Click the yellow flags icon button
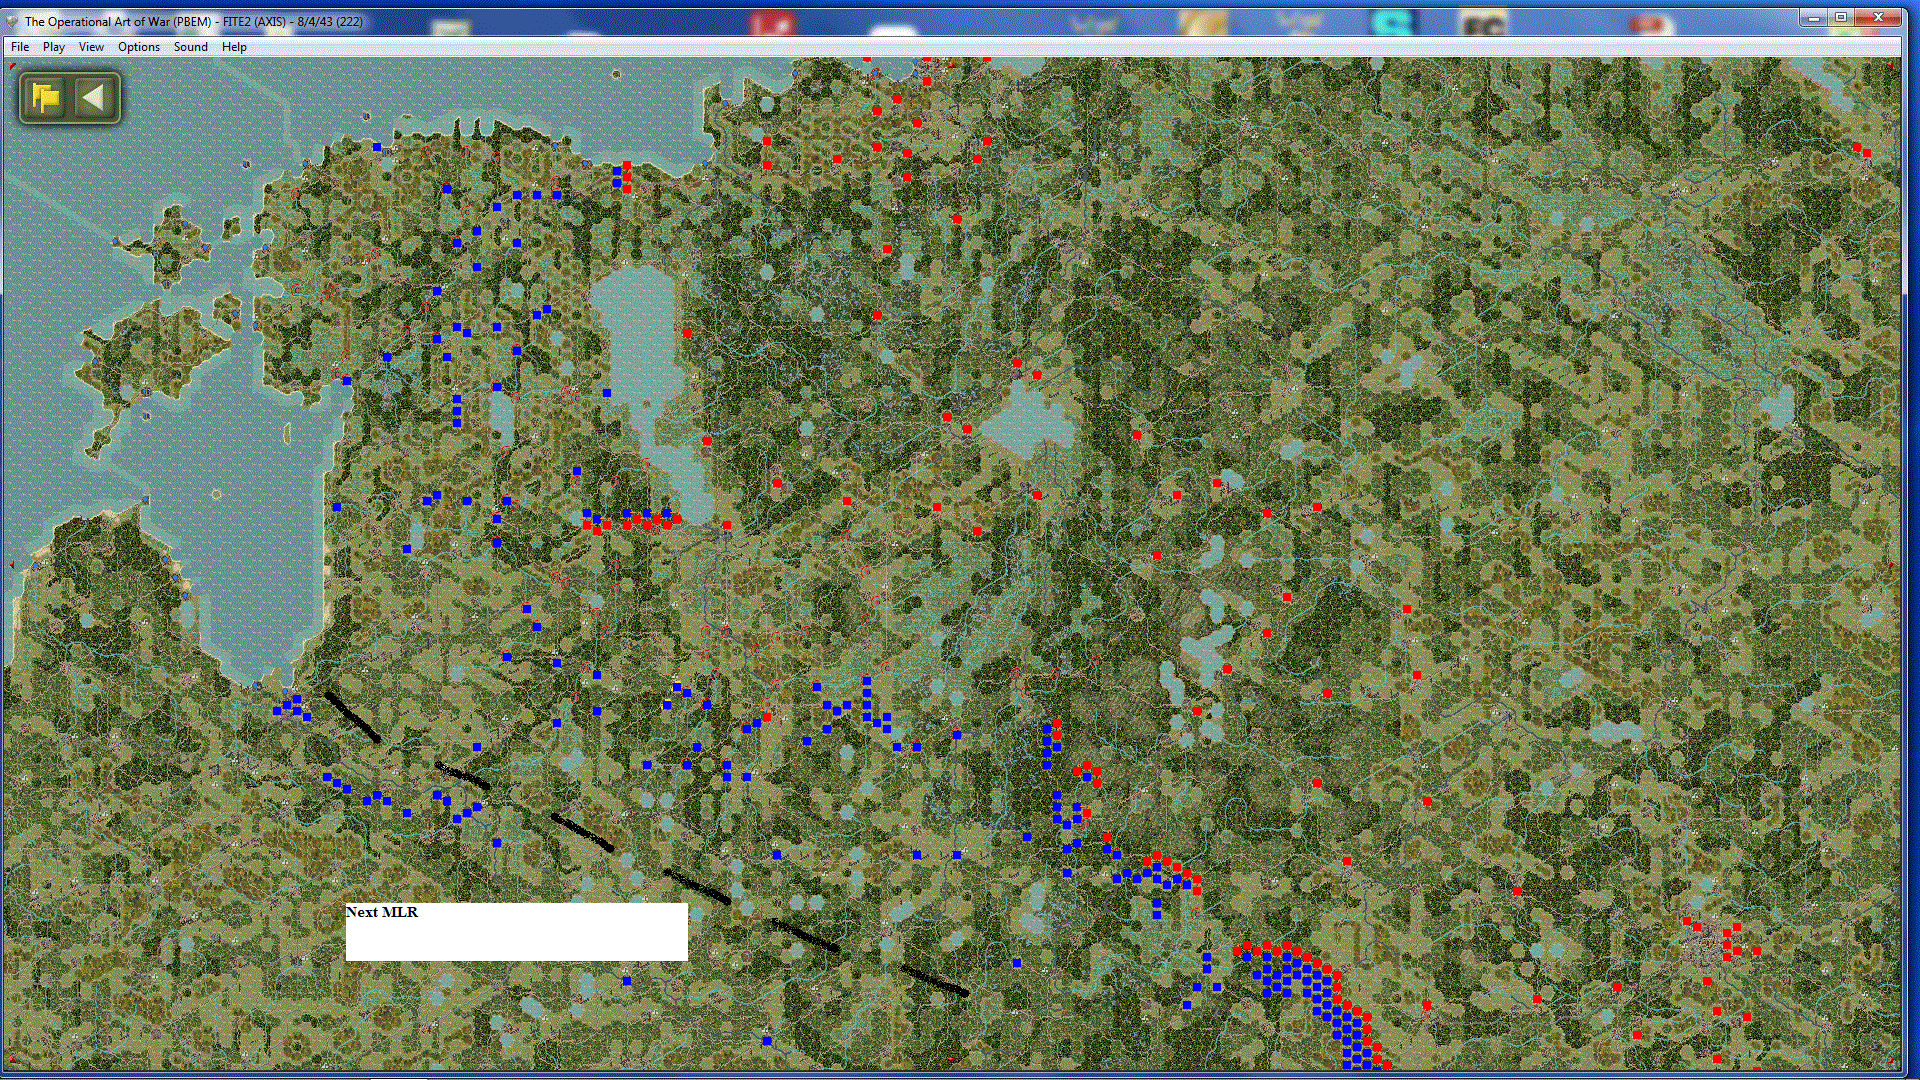This screenshot has height=1080, width=1920. 46,98
